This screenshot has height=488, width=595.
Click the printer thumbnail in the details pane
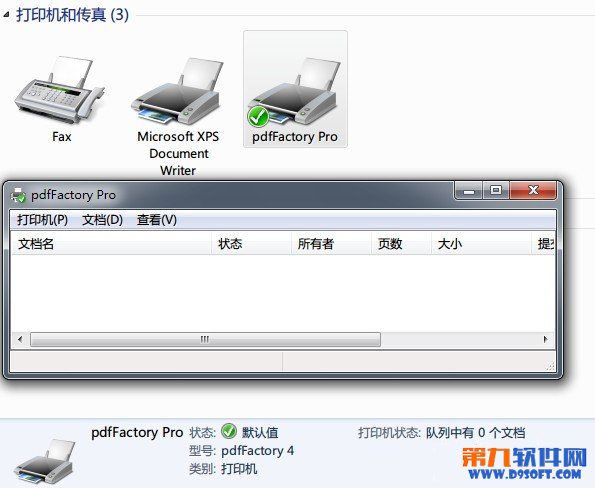(45, 461)
